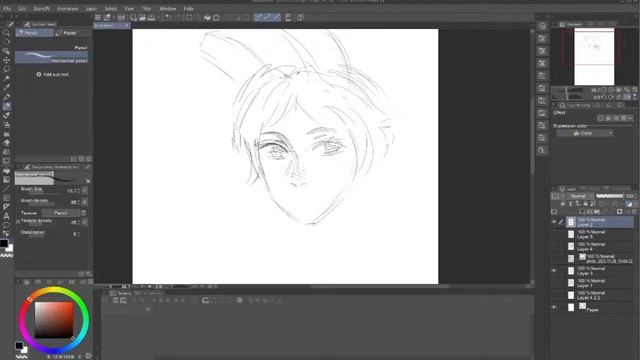Open the hamburger menu in command bar

coord(98,18)
